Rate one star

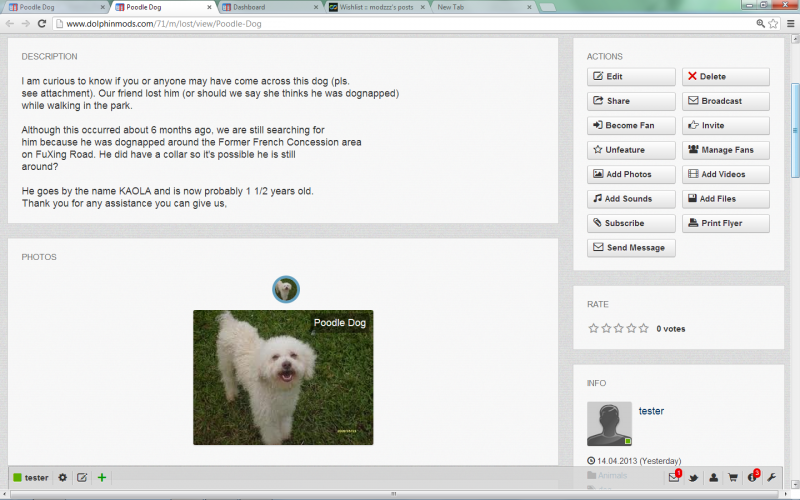593,329
